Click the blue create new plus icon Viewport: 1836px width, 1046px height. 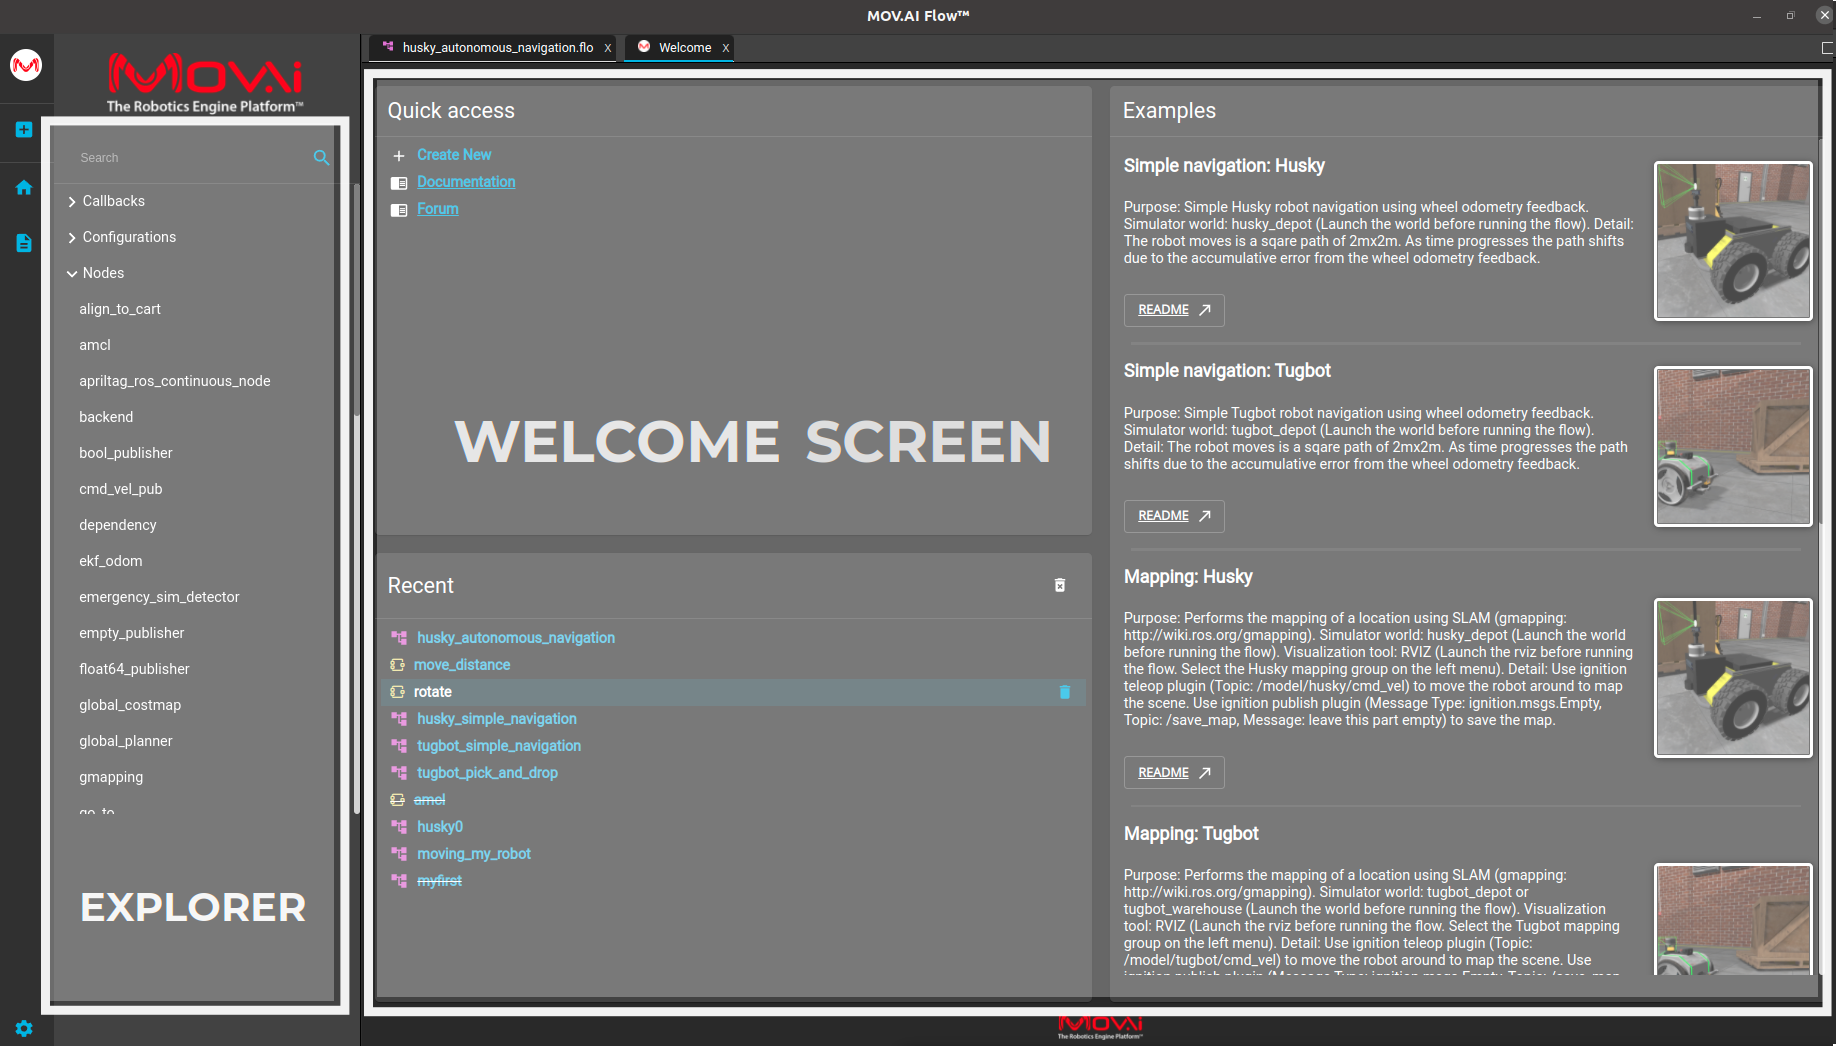24,130
